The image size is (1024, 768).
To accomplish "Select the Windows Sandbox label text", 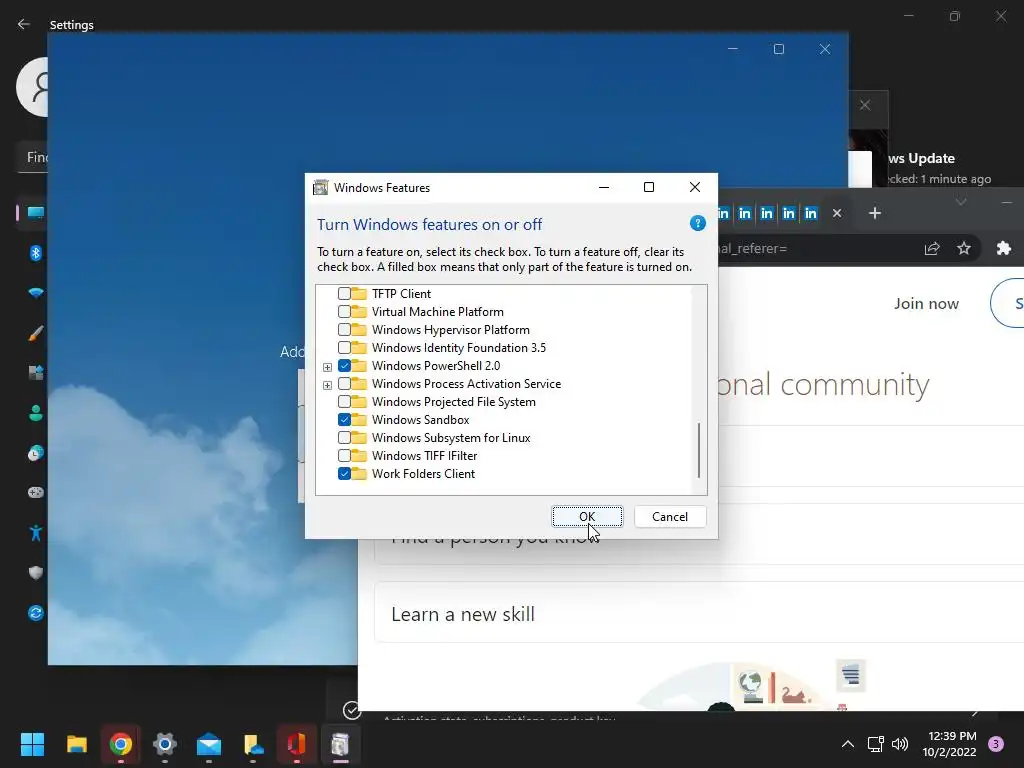I will click(x=421, y=420).
